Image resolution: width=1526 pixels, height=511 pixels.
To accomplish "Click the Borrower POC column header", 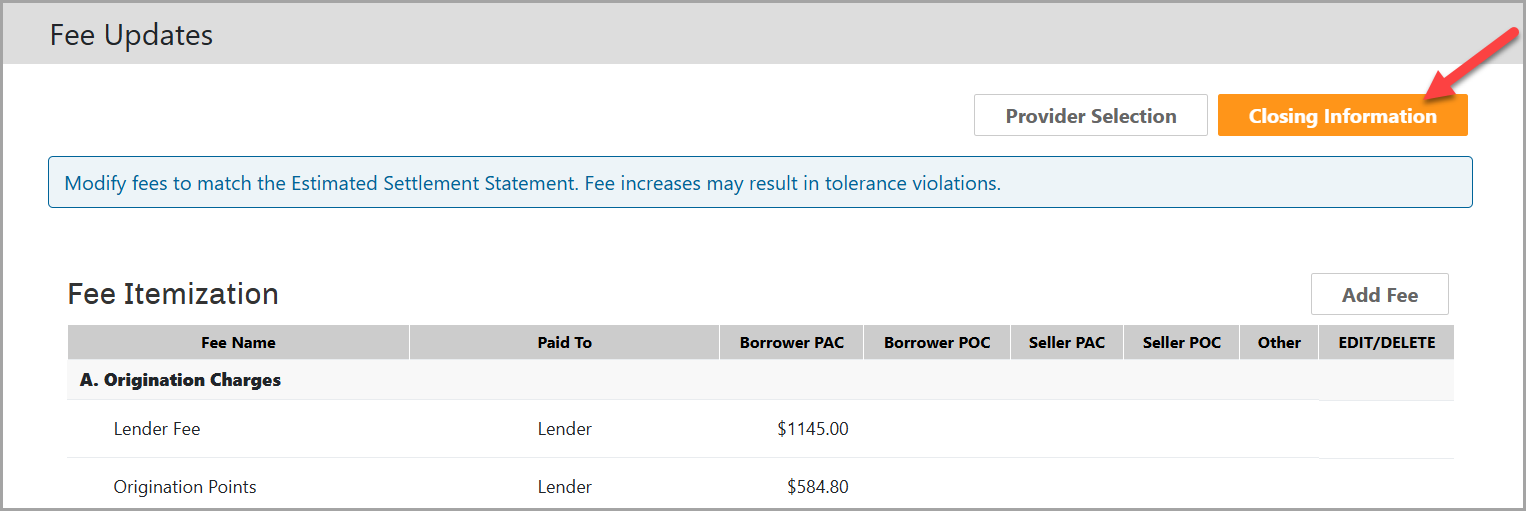I will (937, 343).
